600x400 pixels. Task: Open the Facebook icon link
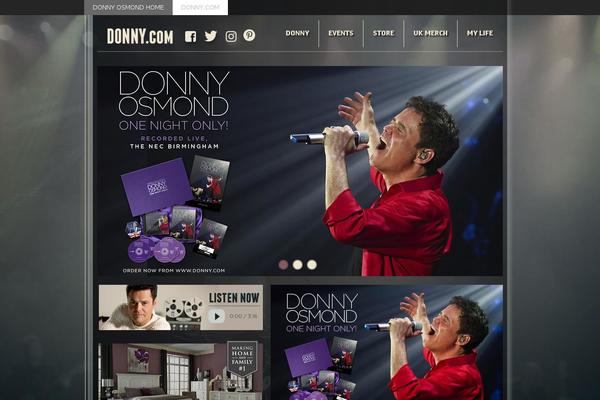pyautogui.click(x=191, y=37)
